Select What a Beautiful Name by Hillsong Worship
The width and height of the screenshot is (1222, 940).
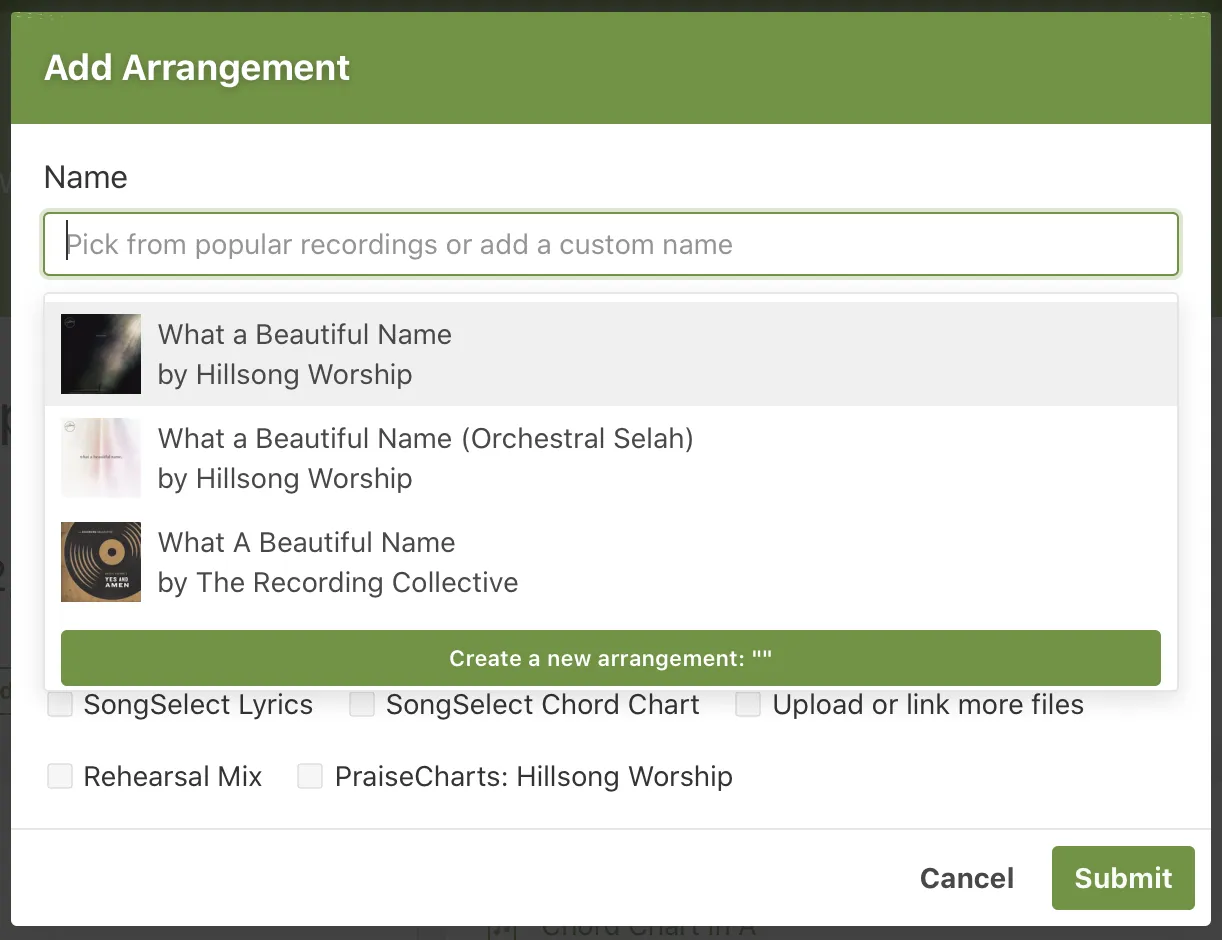tap(400, 354)
